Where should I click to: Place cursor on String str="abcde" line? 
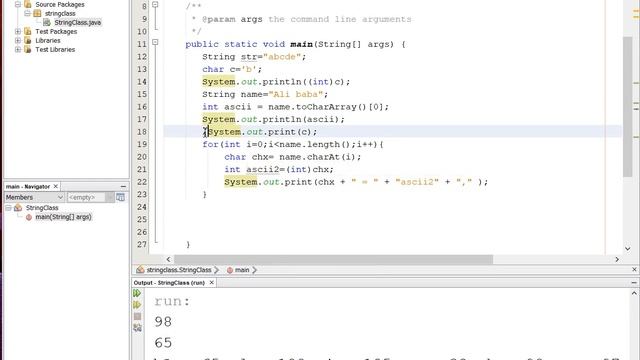click(254, 57)
